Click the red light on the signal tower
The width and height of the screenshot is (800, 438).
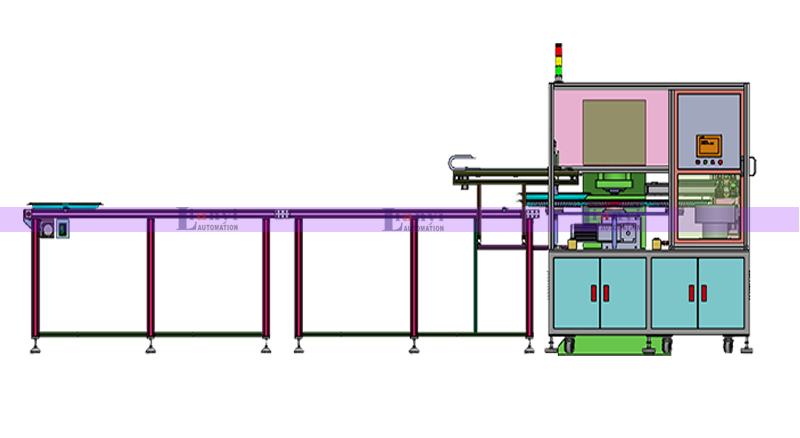559,50
